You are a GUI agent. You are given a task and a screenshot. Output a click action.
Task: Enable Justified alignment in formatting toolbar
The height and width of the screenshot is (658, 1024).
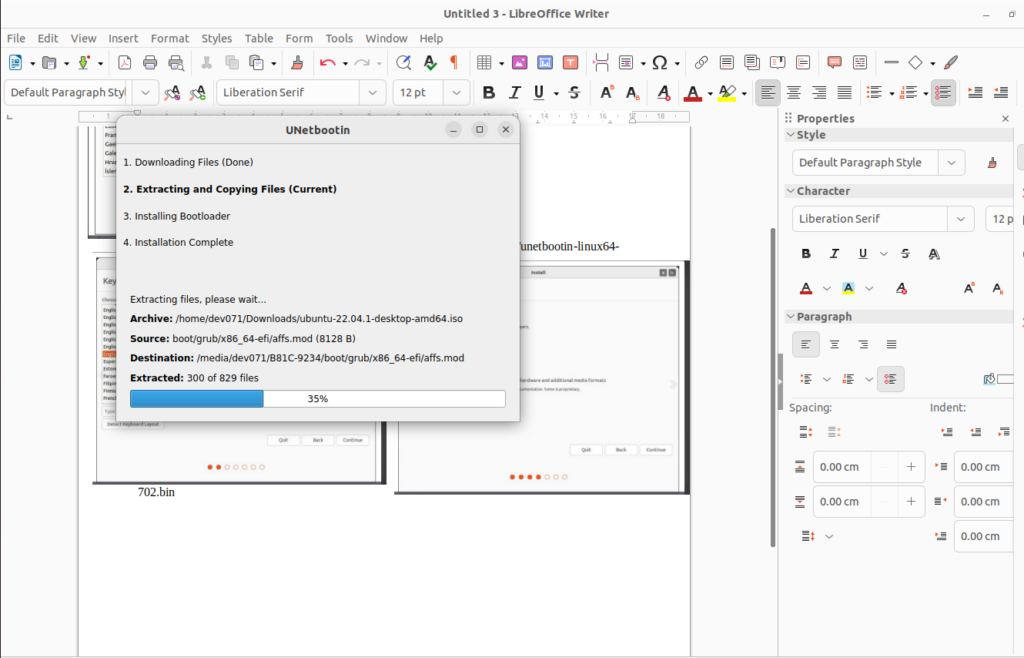point(844,93)
